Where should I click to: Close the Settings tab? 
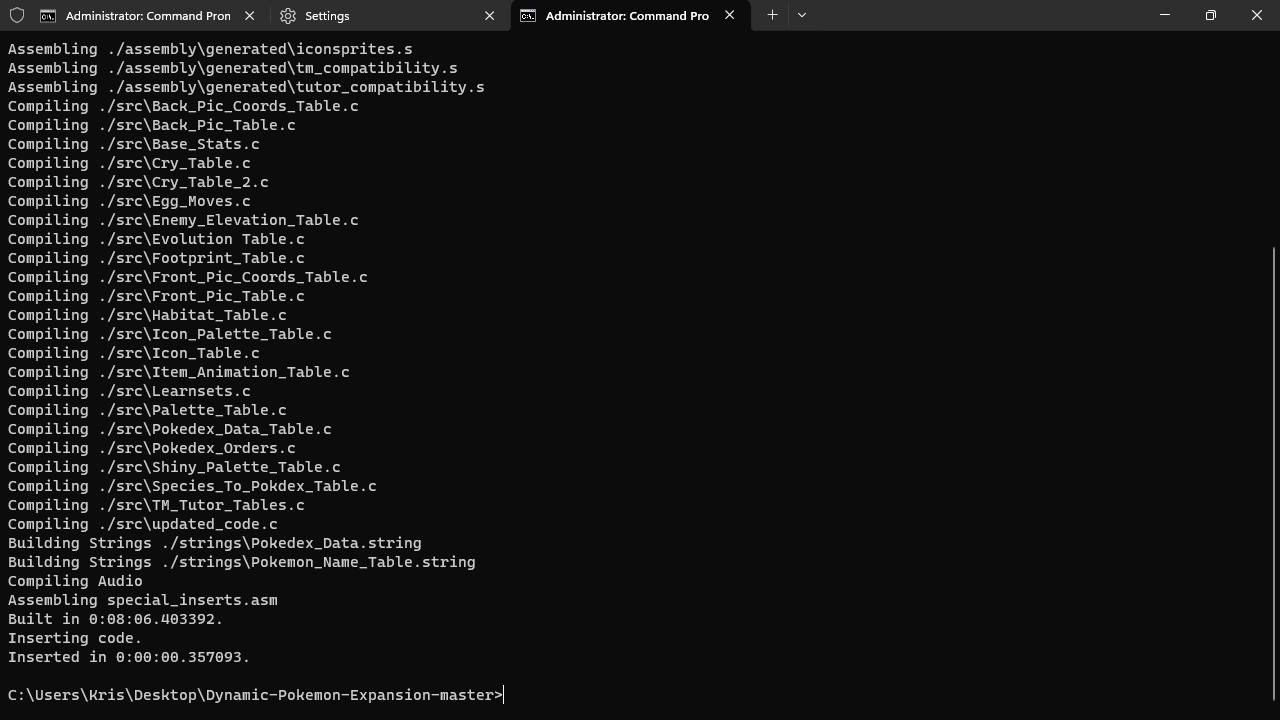pyautogui.click(x=489, y=16)
